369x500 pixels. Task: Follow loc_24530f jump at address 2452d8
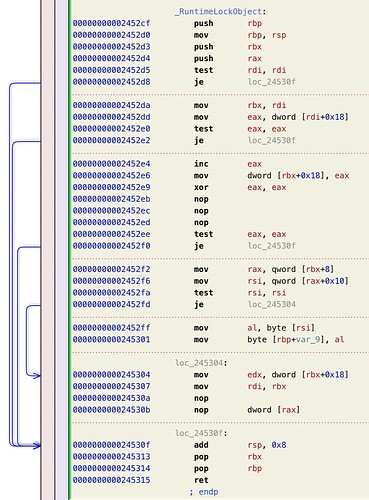pos(272,82)
